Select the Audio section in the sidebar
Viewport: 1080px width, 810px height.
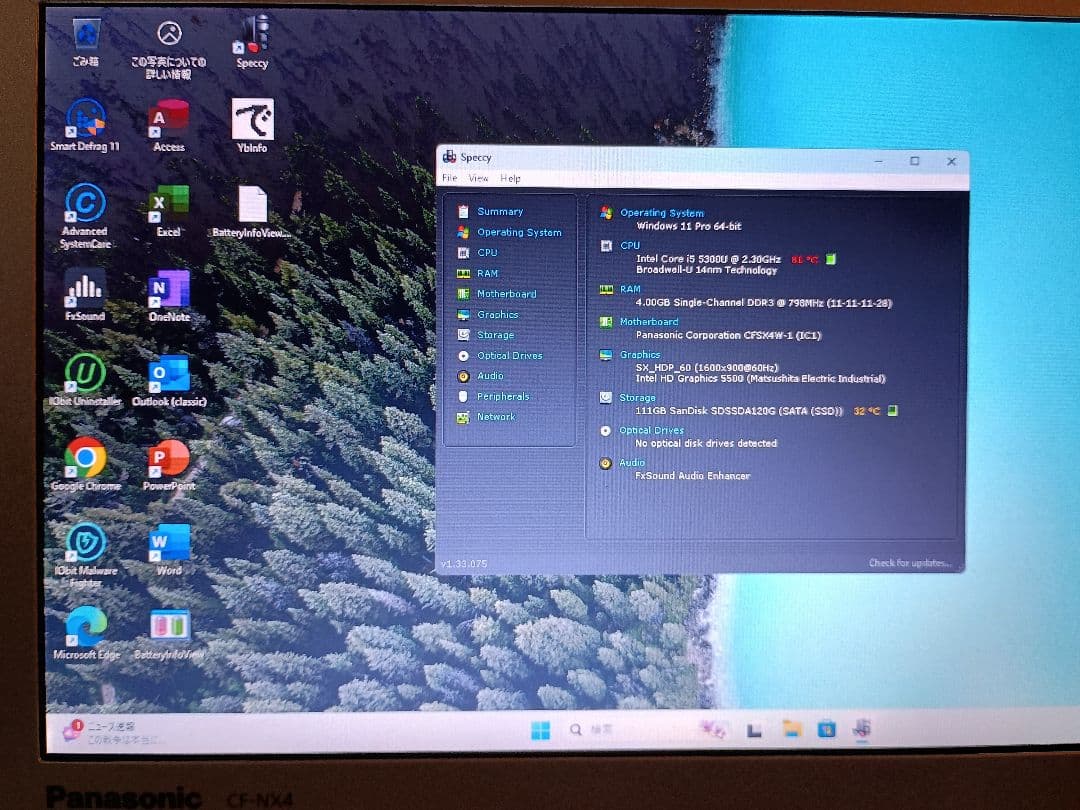point(490,376)
